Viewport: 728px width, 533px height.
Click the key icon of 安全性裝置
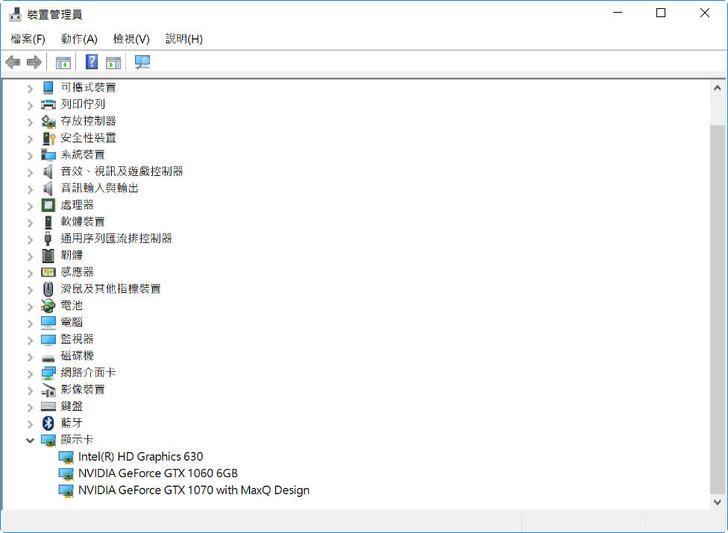click(x=48, y=138)
